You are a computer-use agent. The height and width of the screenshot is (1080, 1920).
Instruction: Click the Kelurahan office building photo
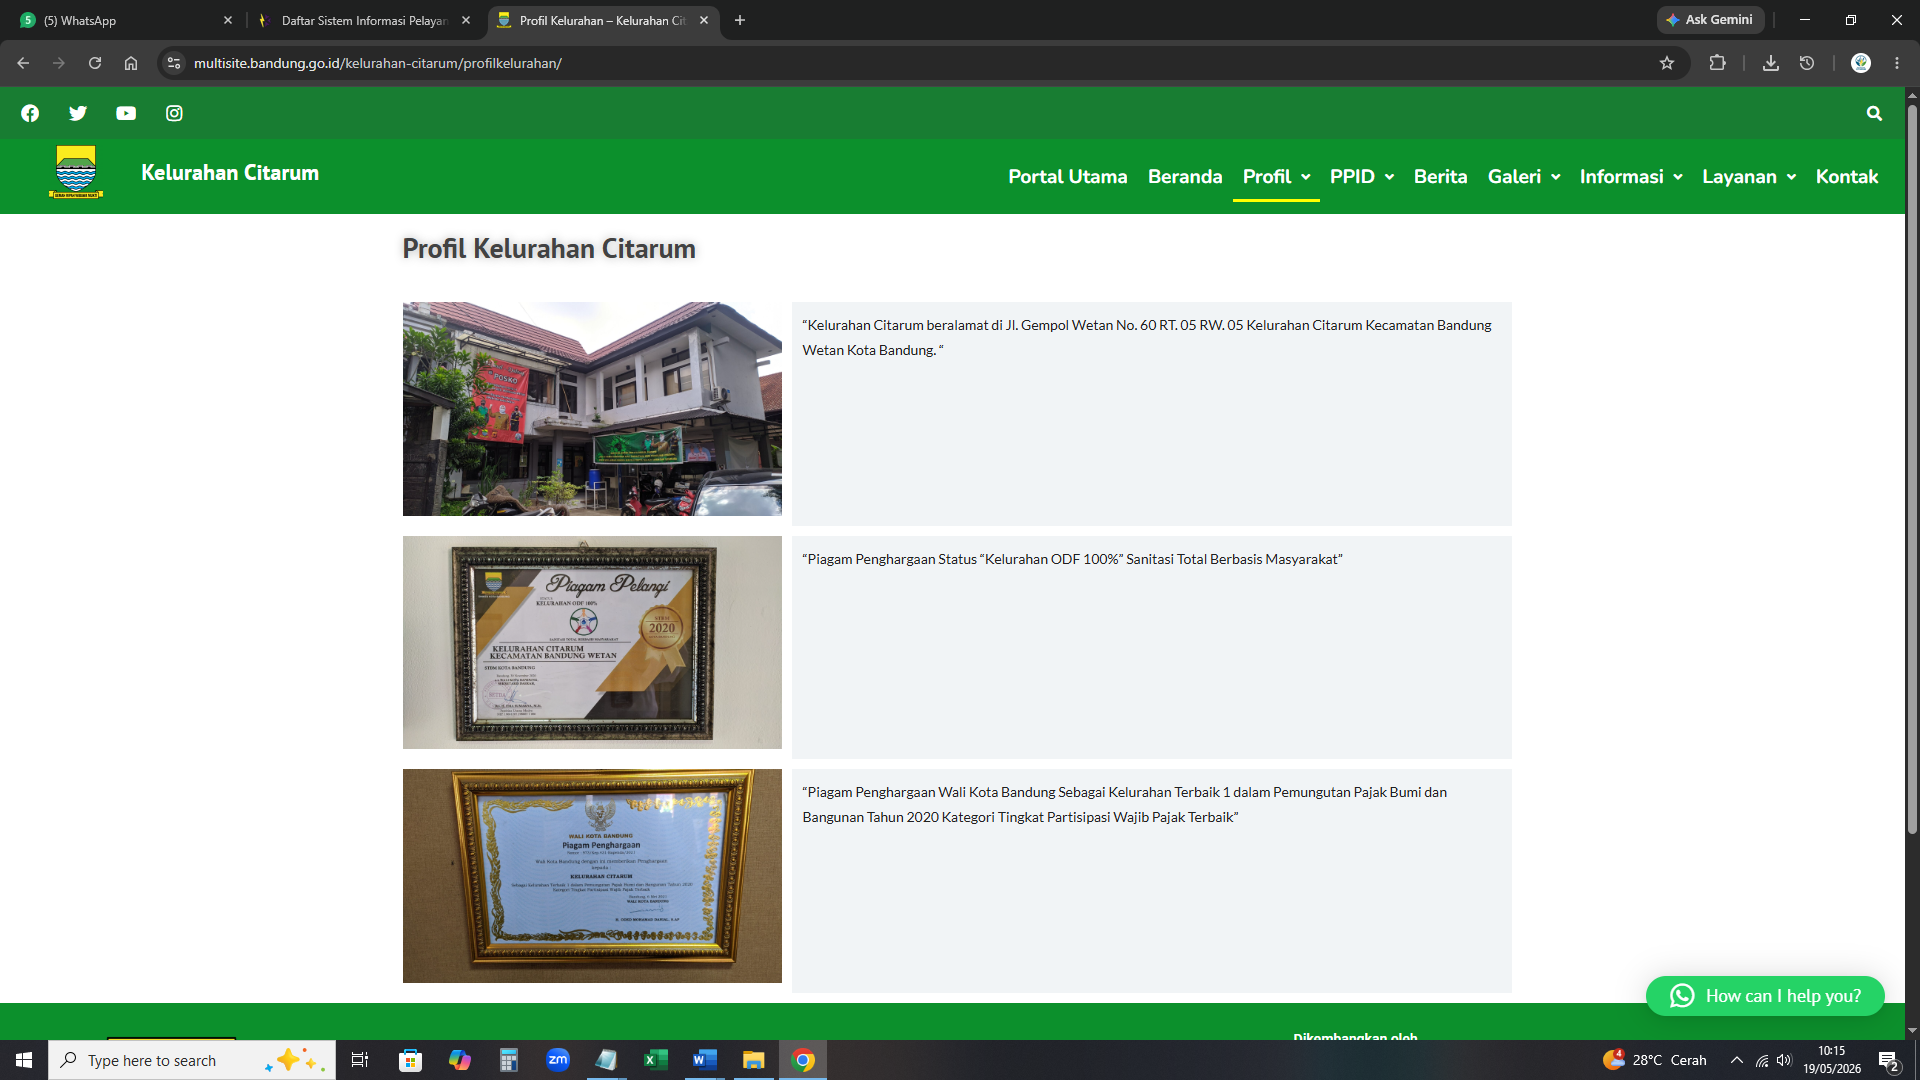592,409
